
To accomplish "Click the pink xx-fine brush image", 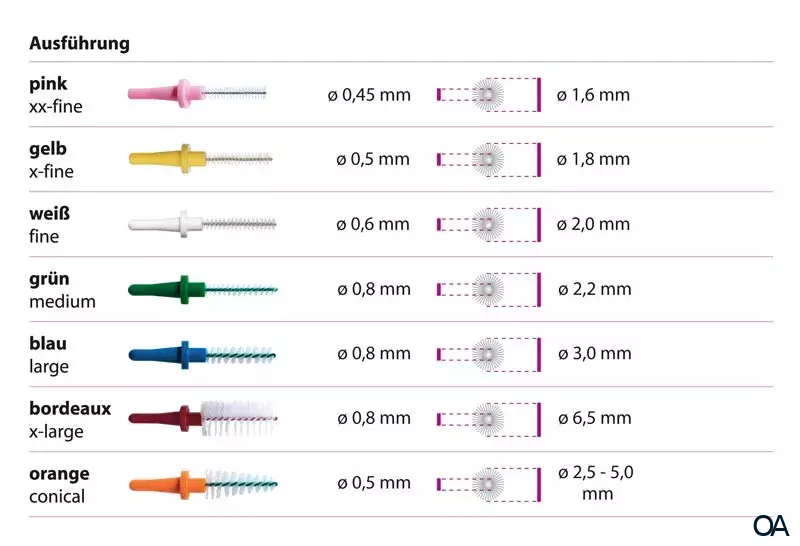I will [x=198, y=94].
